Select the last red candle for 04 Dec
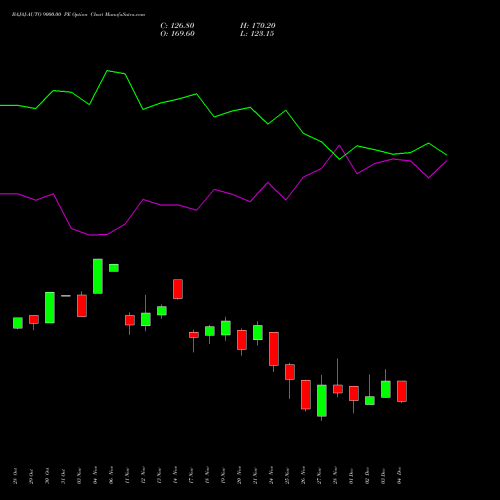Viewport: 500px width, 500px height. pyautogui.click(x=402, y=391)
